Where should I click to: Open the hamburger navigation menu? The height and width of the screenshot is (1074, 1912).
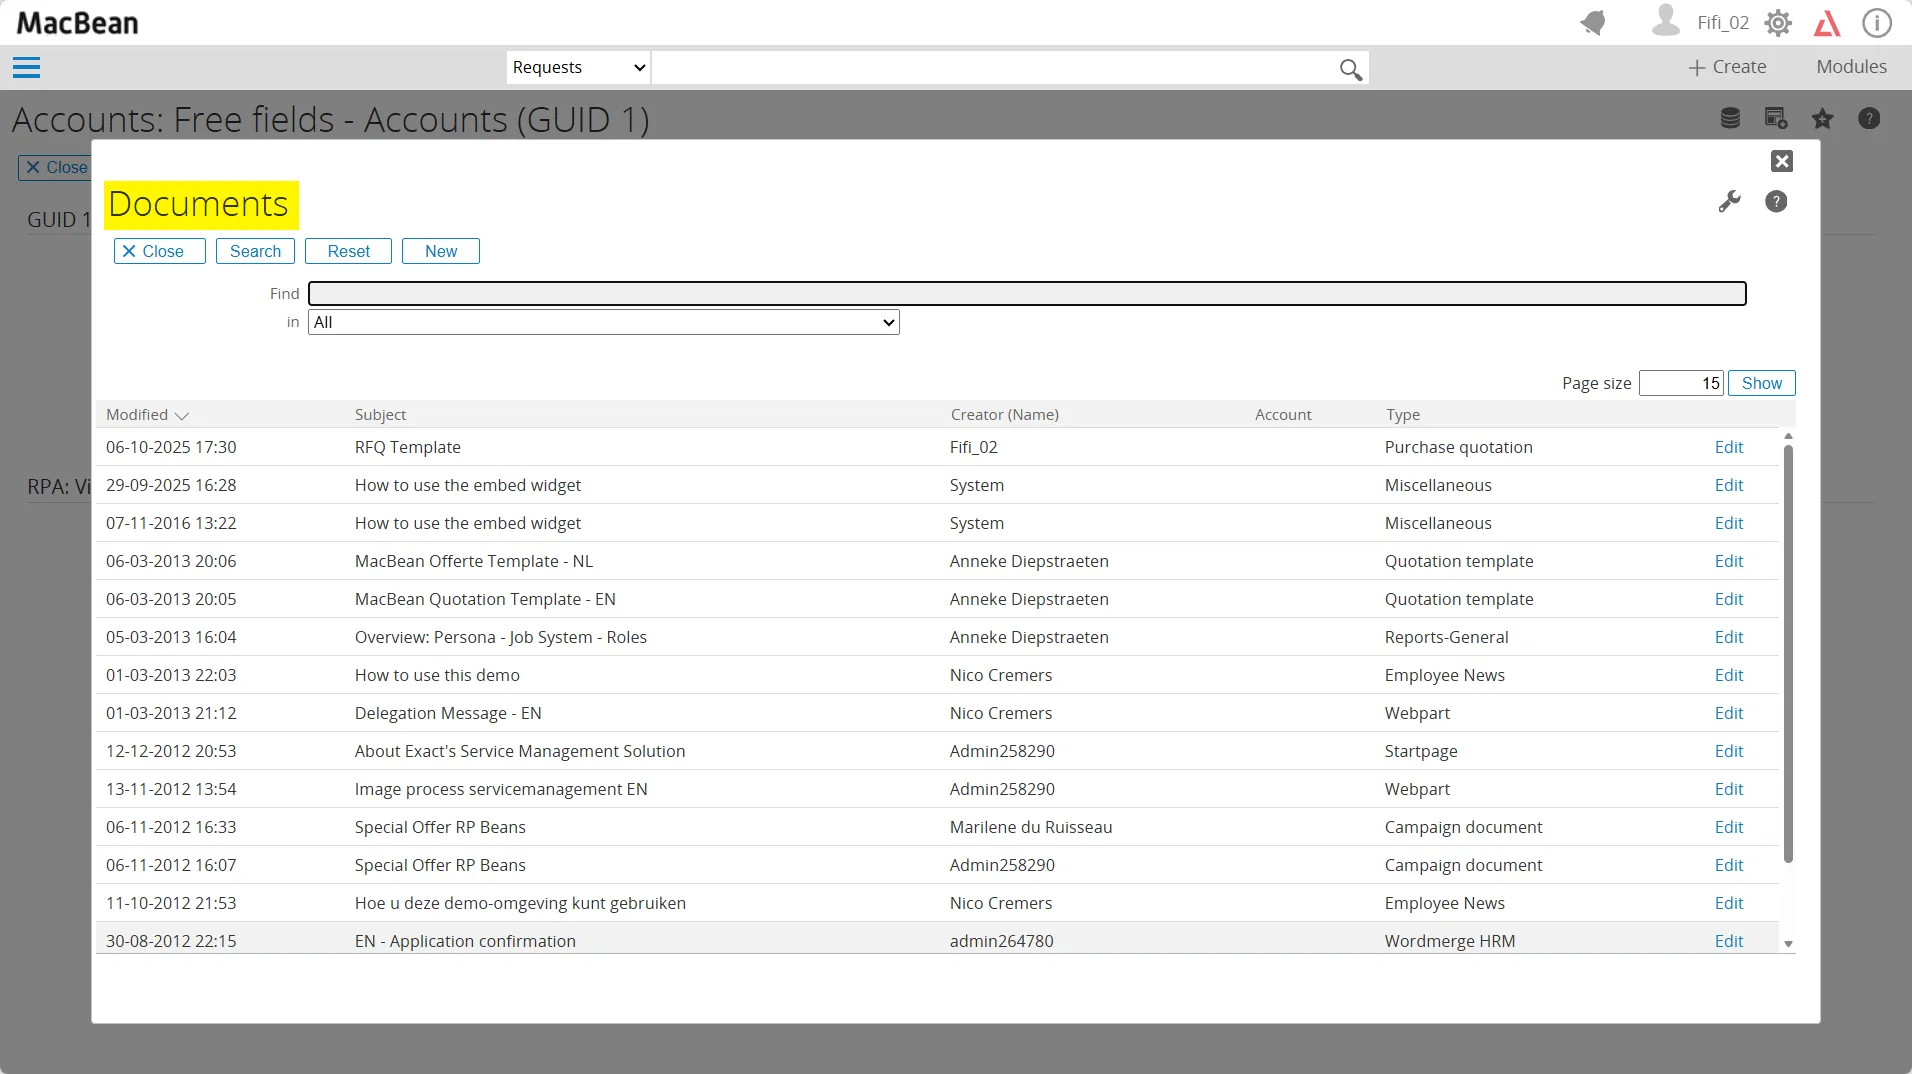click(26, 68)
